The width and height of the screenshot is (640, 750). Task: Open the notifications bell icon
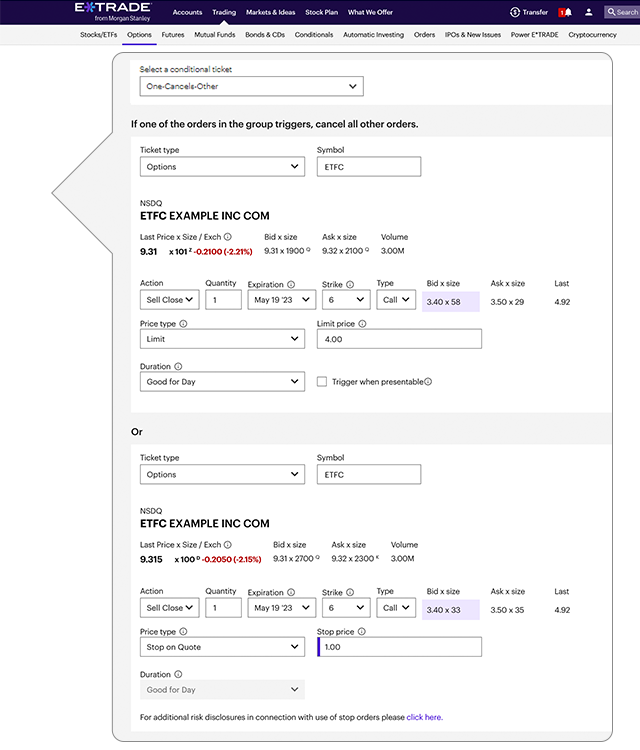click(x=565, y=12)
